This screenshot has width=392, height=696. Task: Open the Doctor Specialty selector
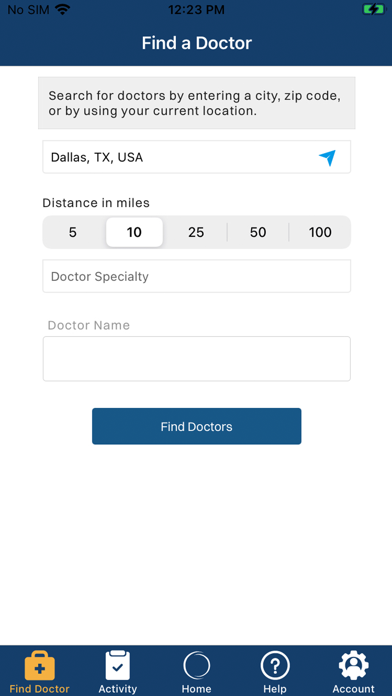click(197, 276)
